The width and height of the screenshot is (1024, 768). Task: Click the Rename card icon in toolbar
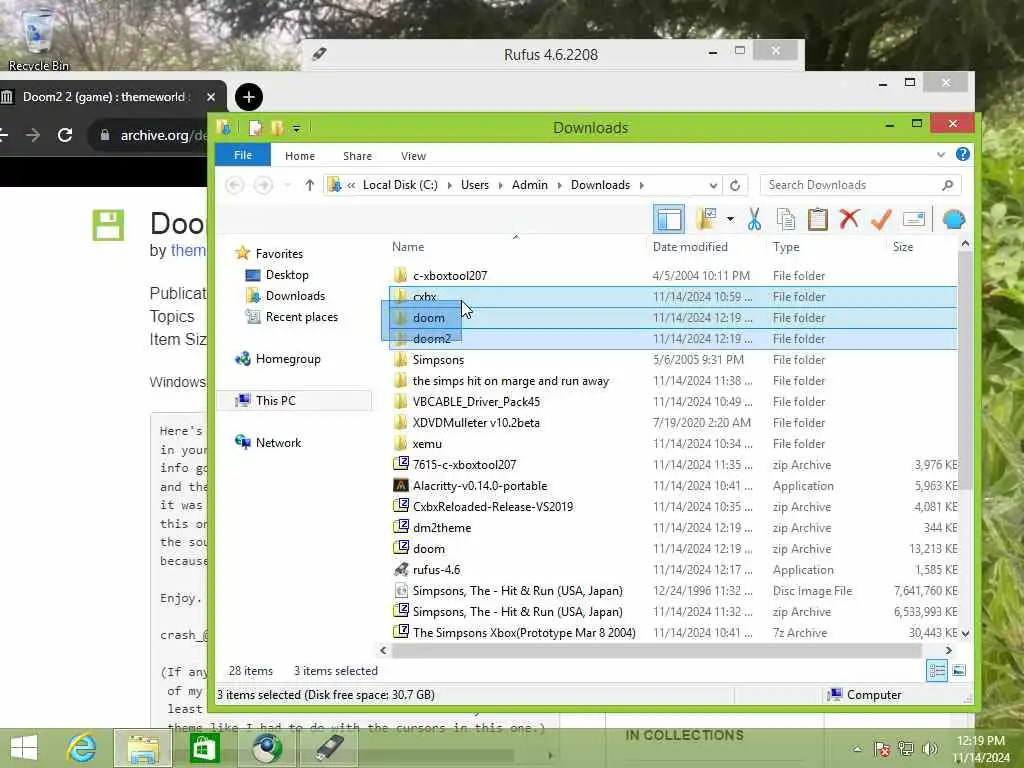(x=914, y=219)
